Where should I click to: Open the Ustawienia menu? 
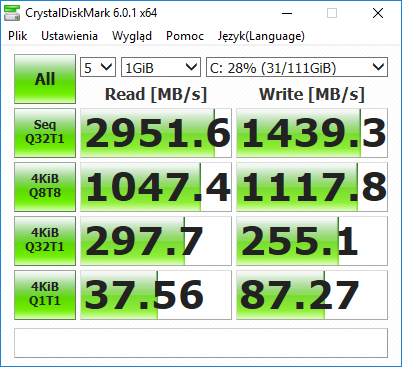pyautogui.click(x=69, y=36)
